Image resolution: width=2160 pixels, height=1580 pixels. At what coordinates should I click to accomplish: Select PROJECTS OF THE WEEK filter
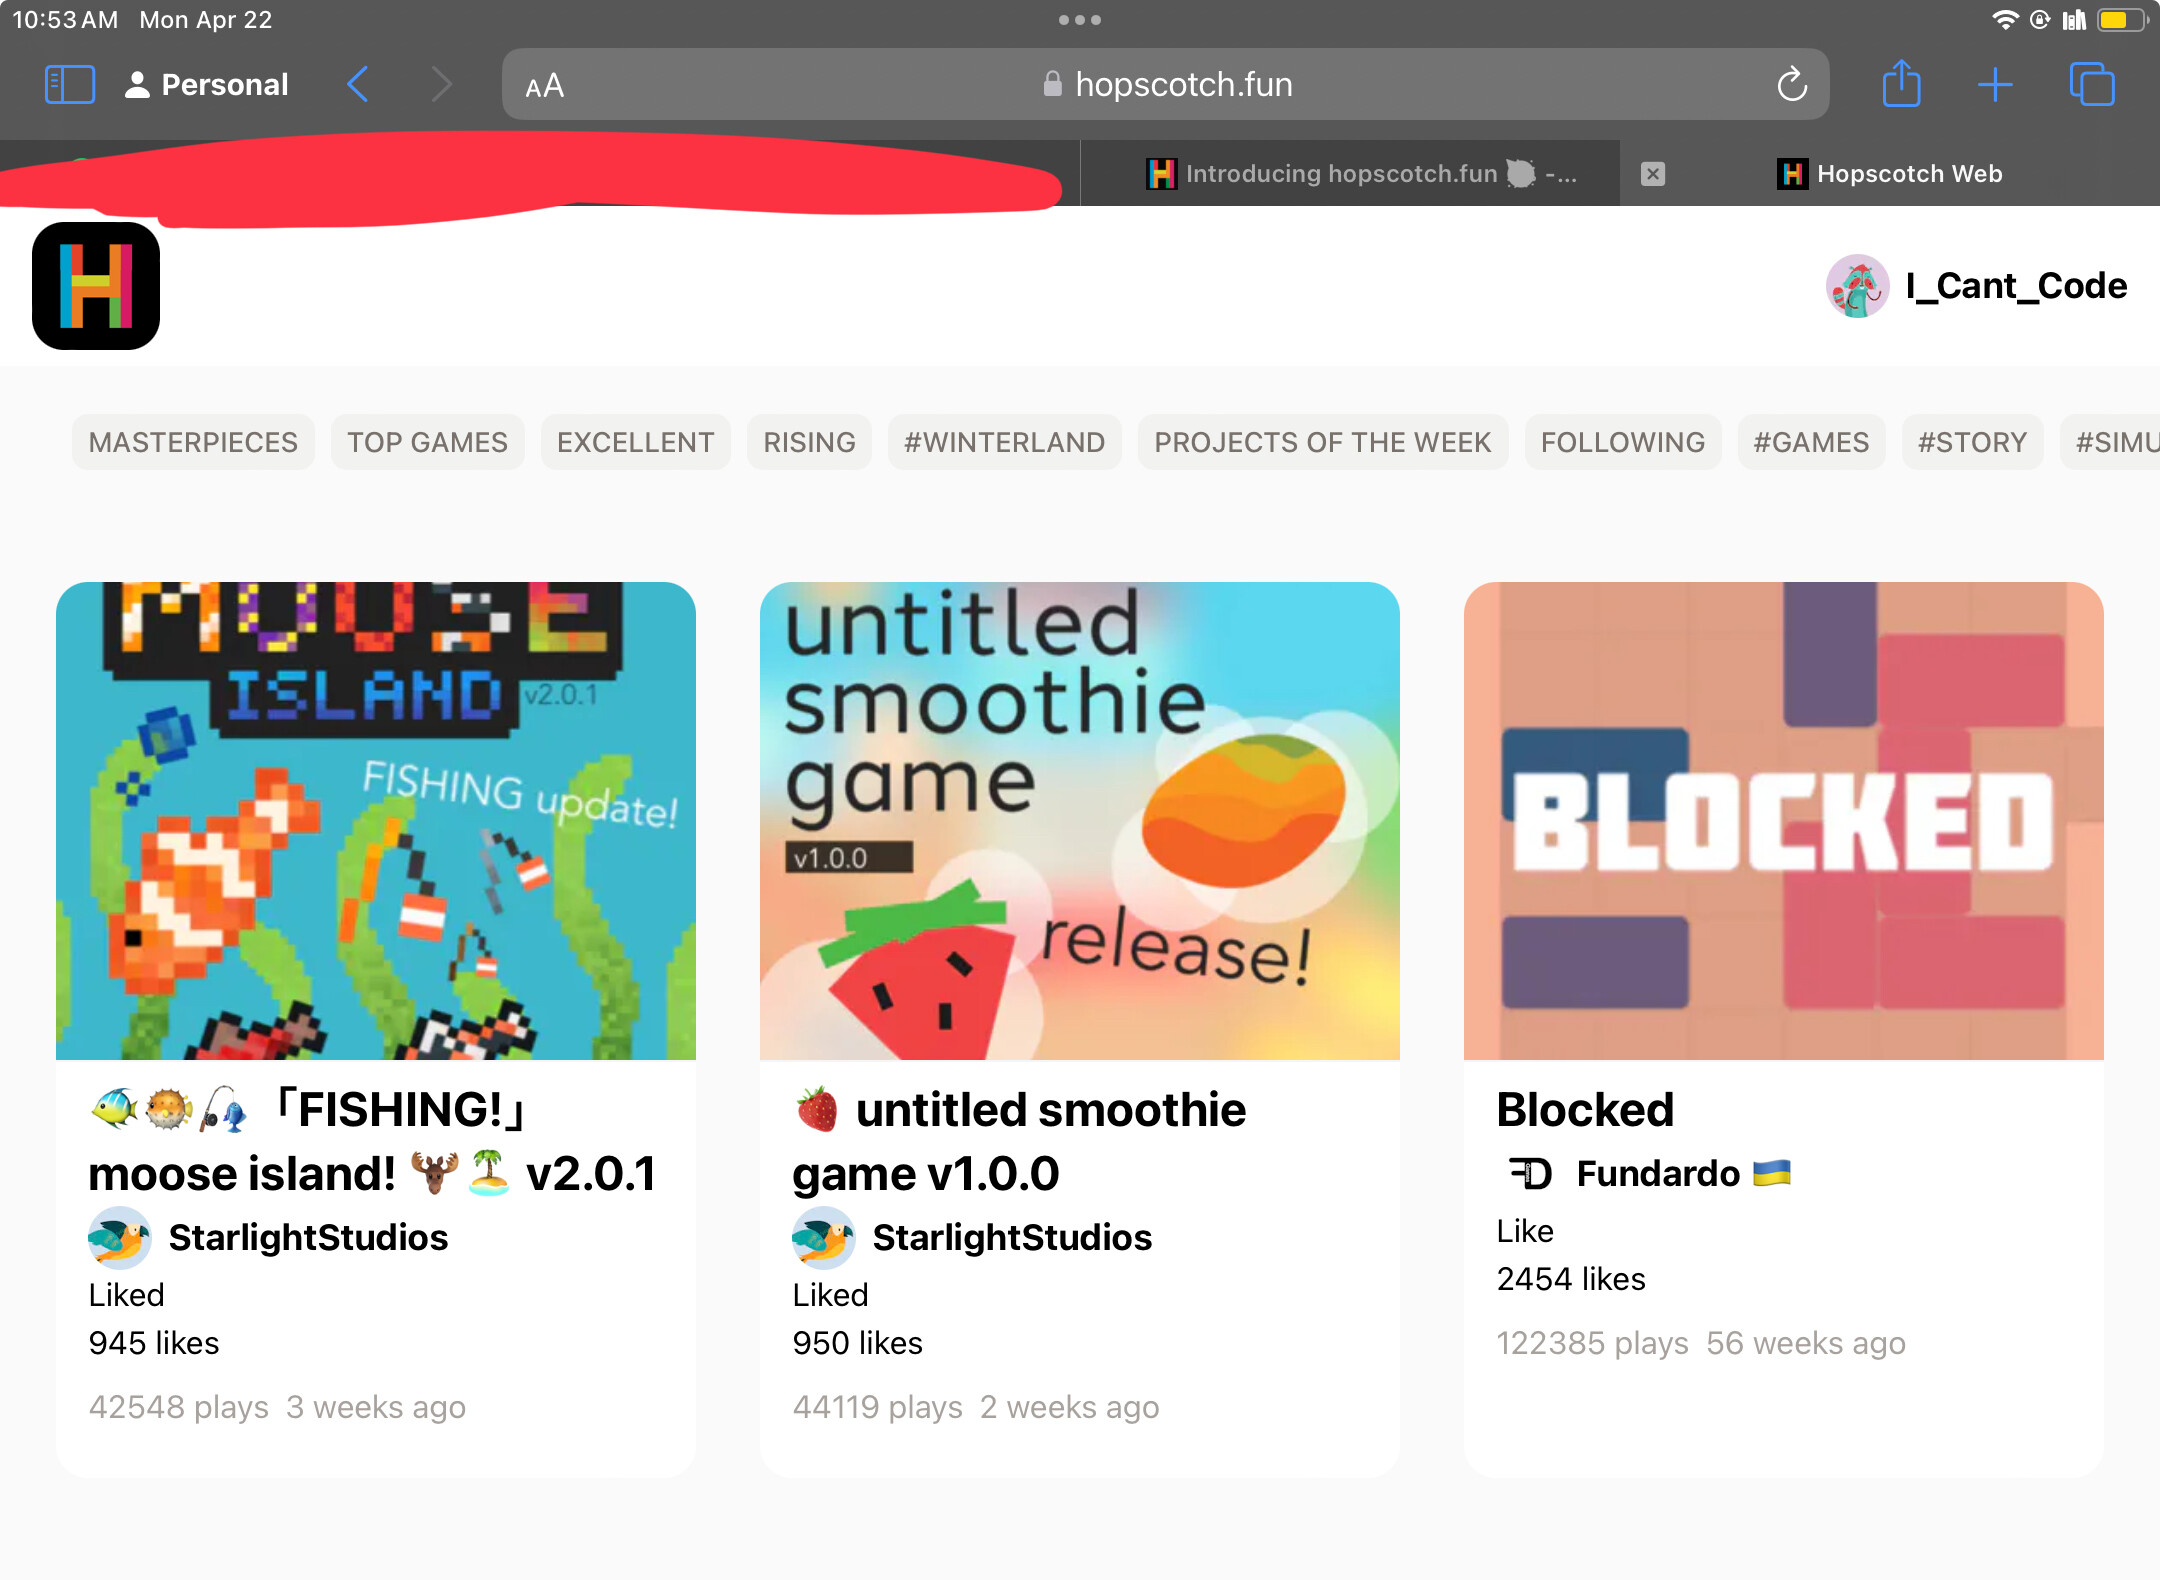coord(1322,442)
